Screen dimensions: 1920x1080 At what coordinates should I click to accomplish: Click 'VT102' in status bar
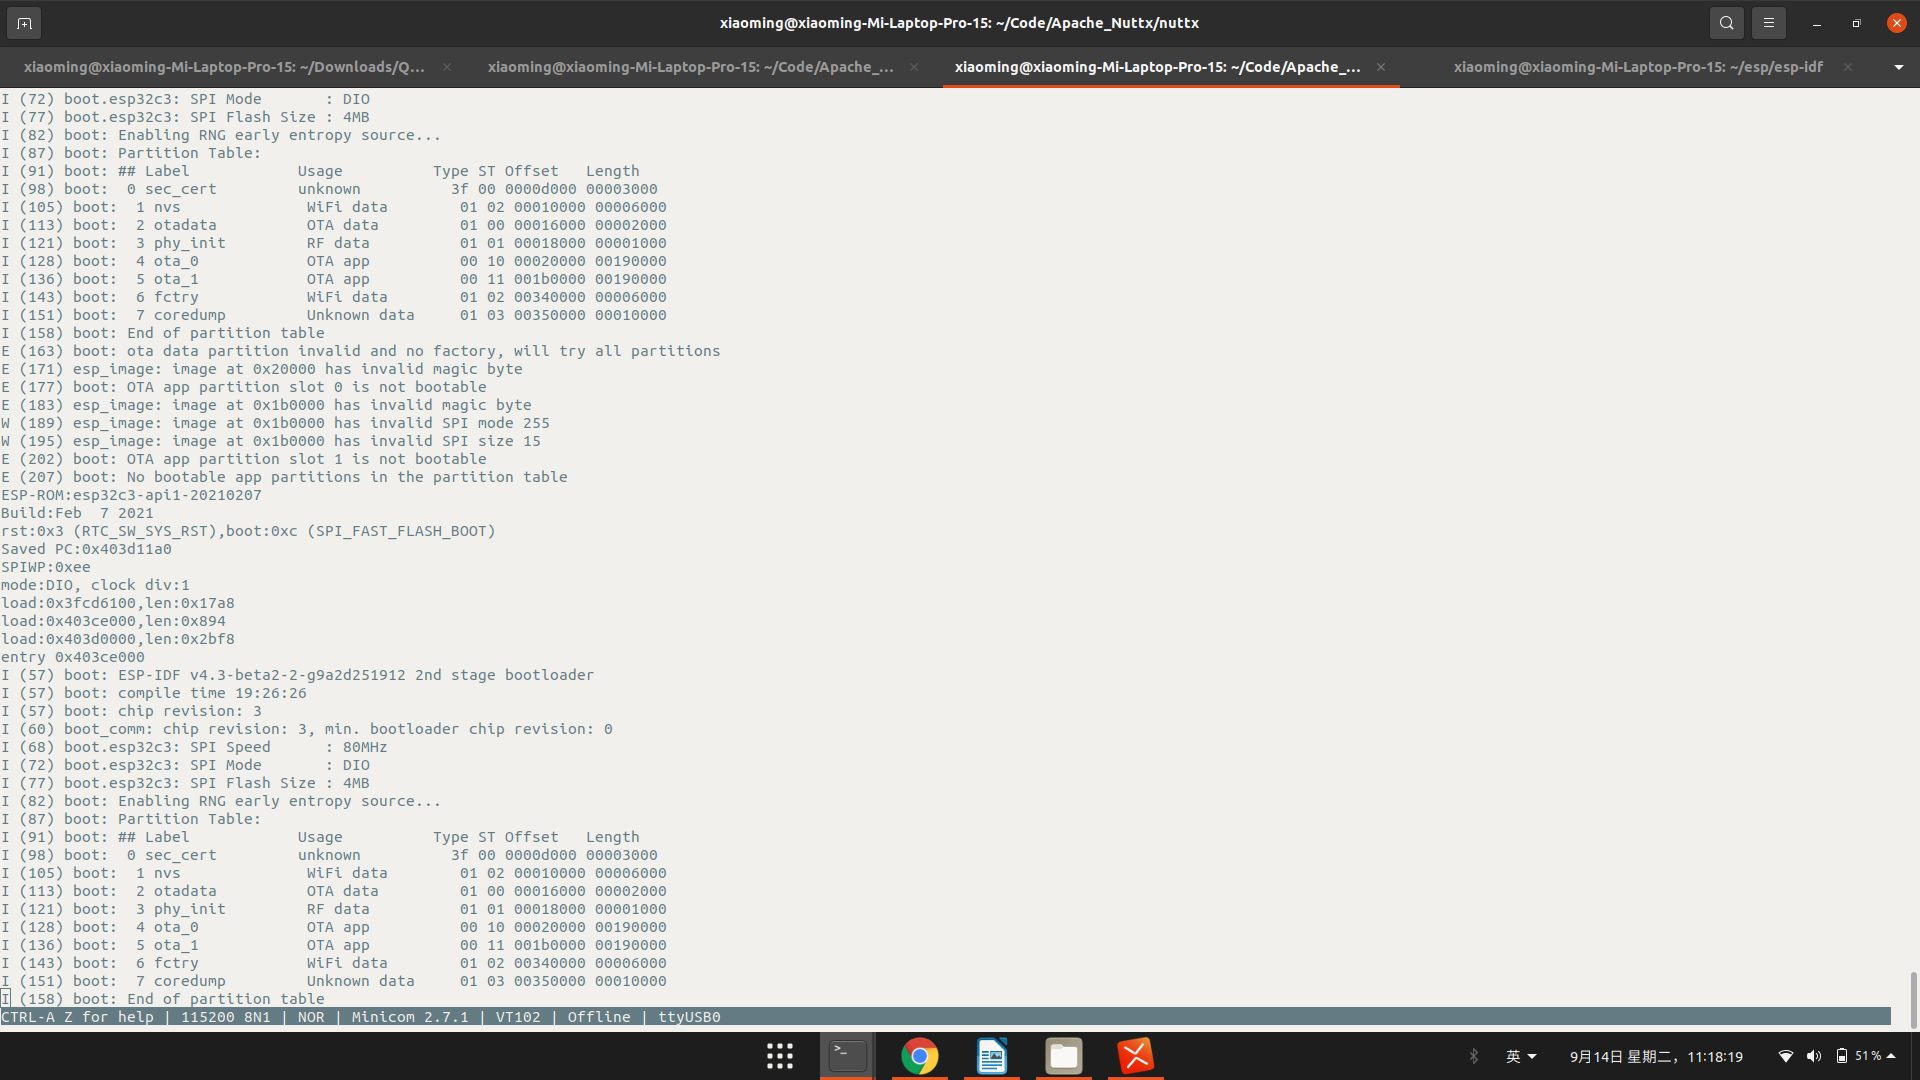(x=518, y=1017)
